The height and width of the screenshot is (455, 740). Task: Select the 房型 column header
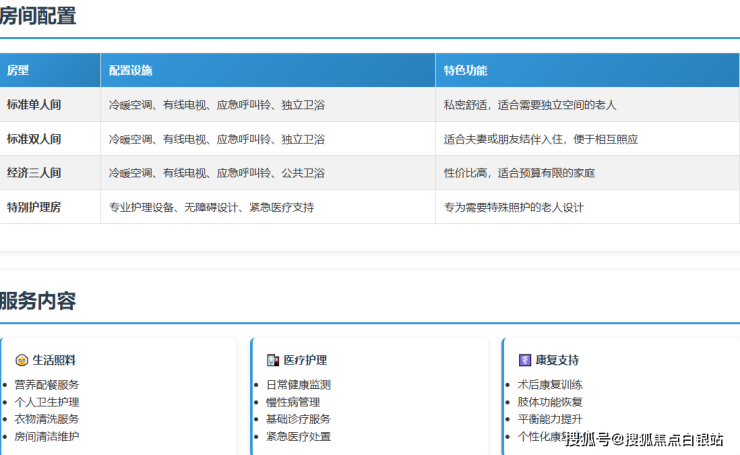coord(18,71)
